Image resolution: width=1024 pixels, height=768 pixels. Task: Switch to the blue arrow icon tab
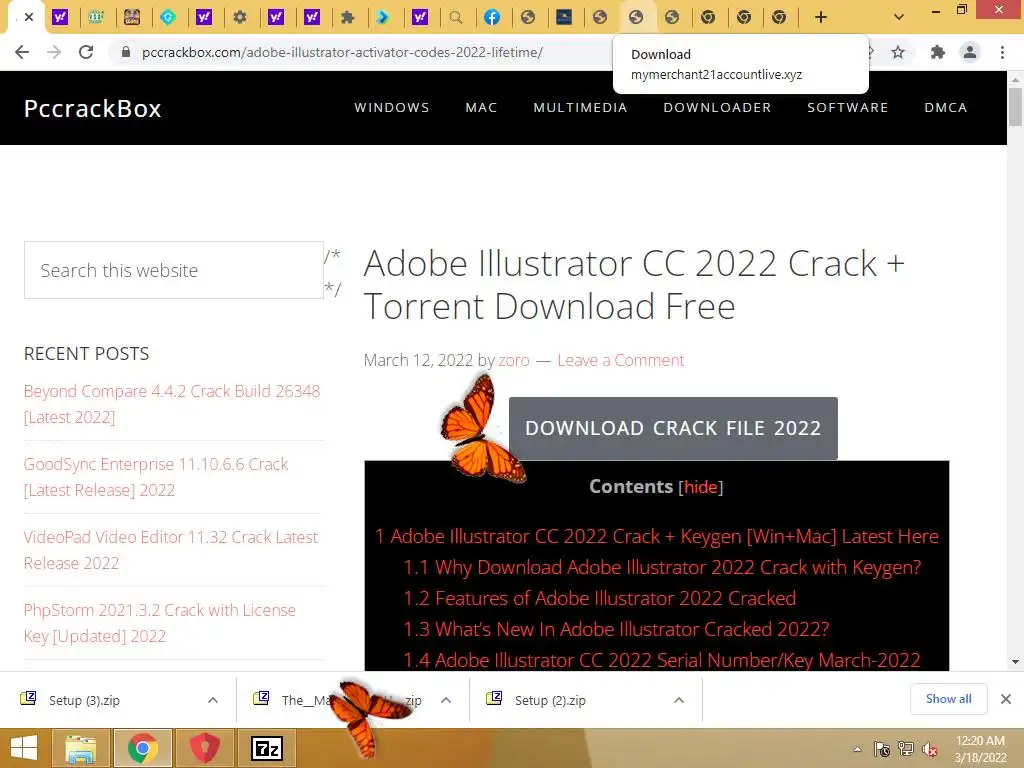point(383,17)
